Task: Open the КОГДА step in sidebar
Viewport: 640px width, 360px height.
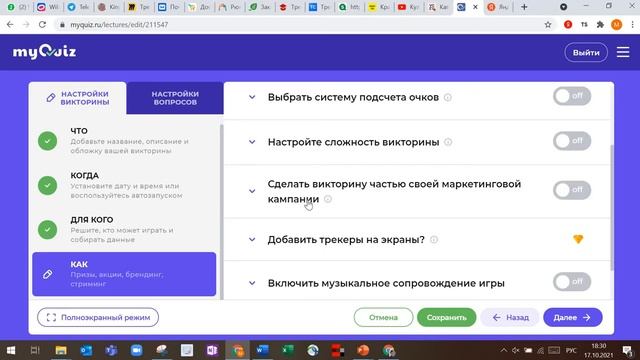Action: point(124,185)
